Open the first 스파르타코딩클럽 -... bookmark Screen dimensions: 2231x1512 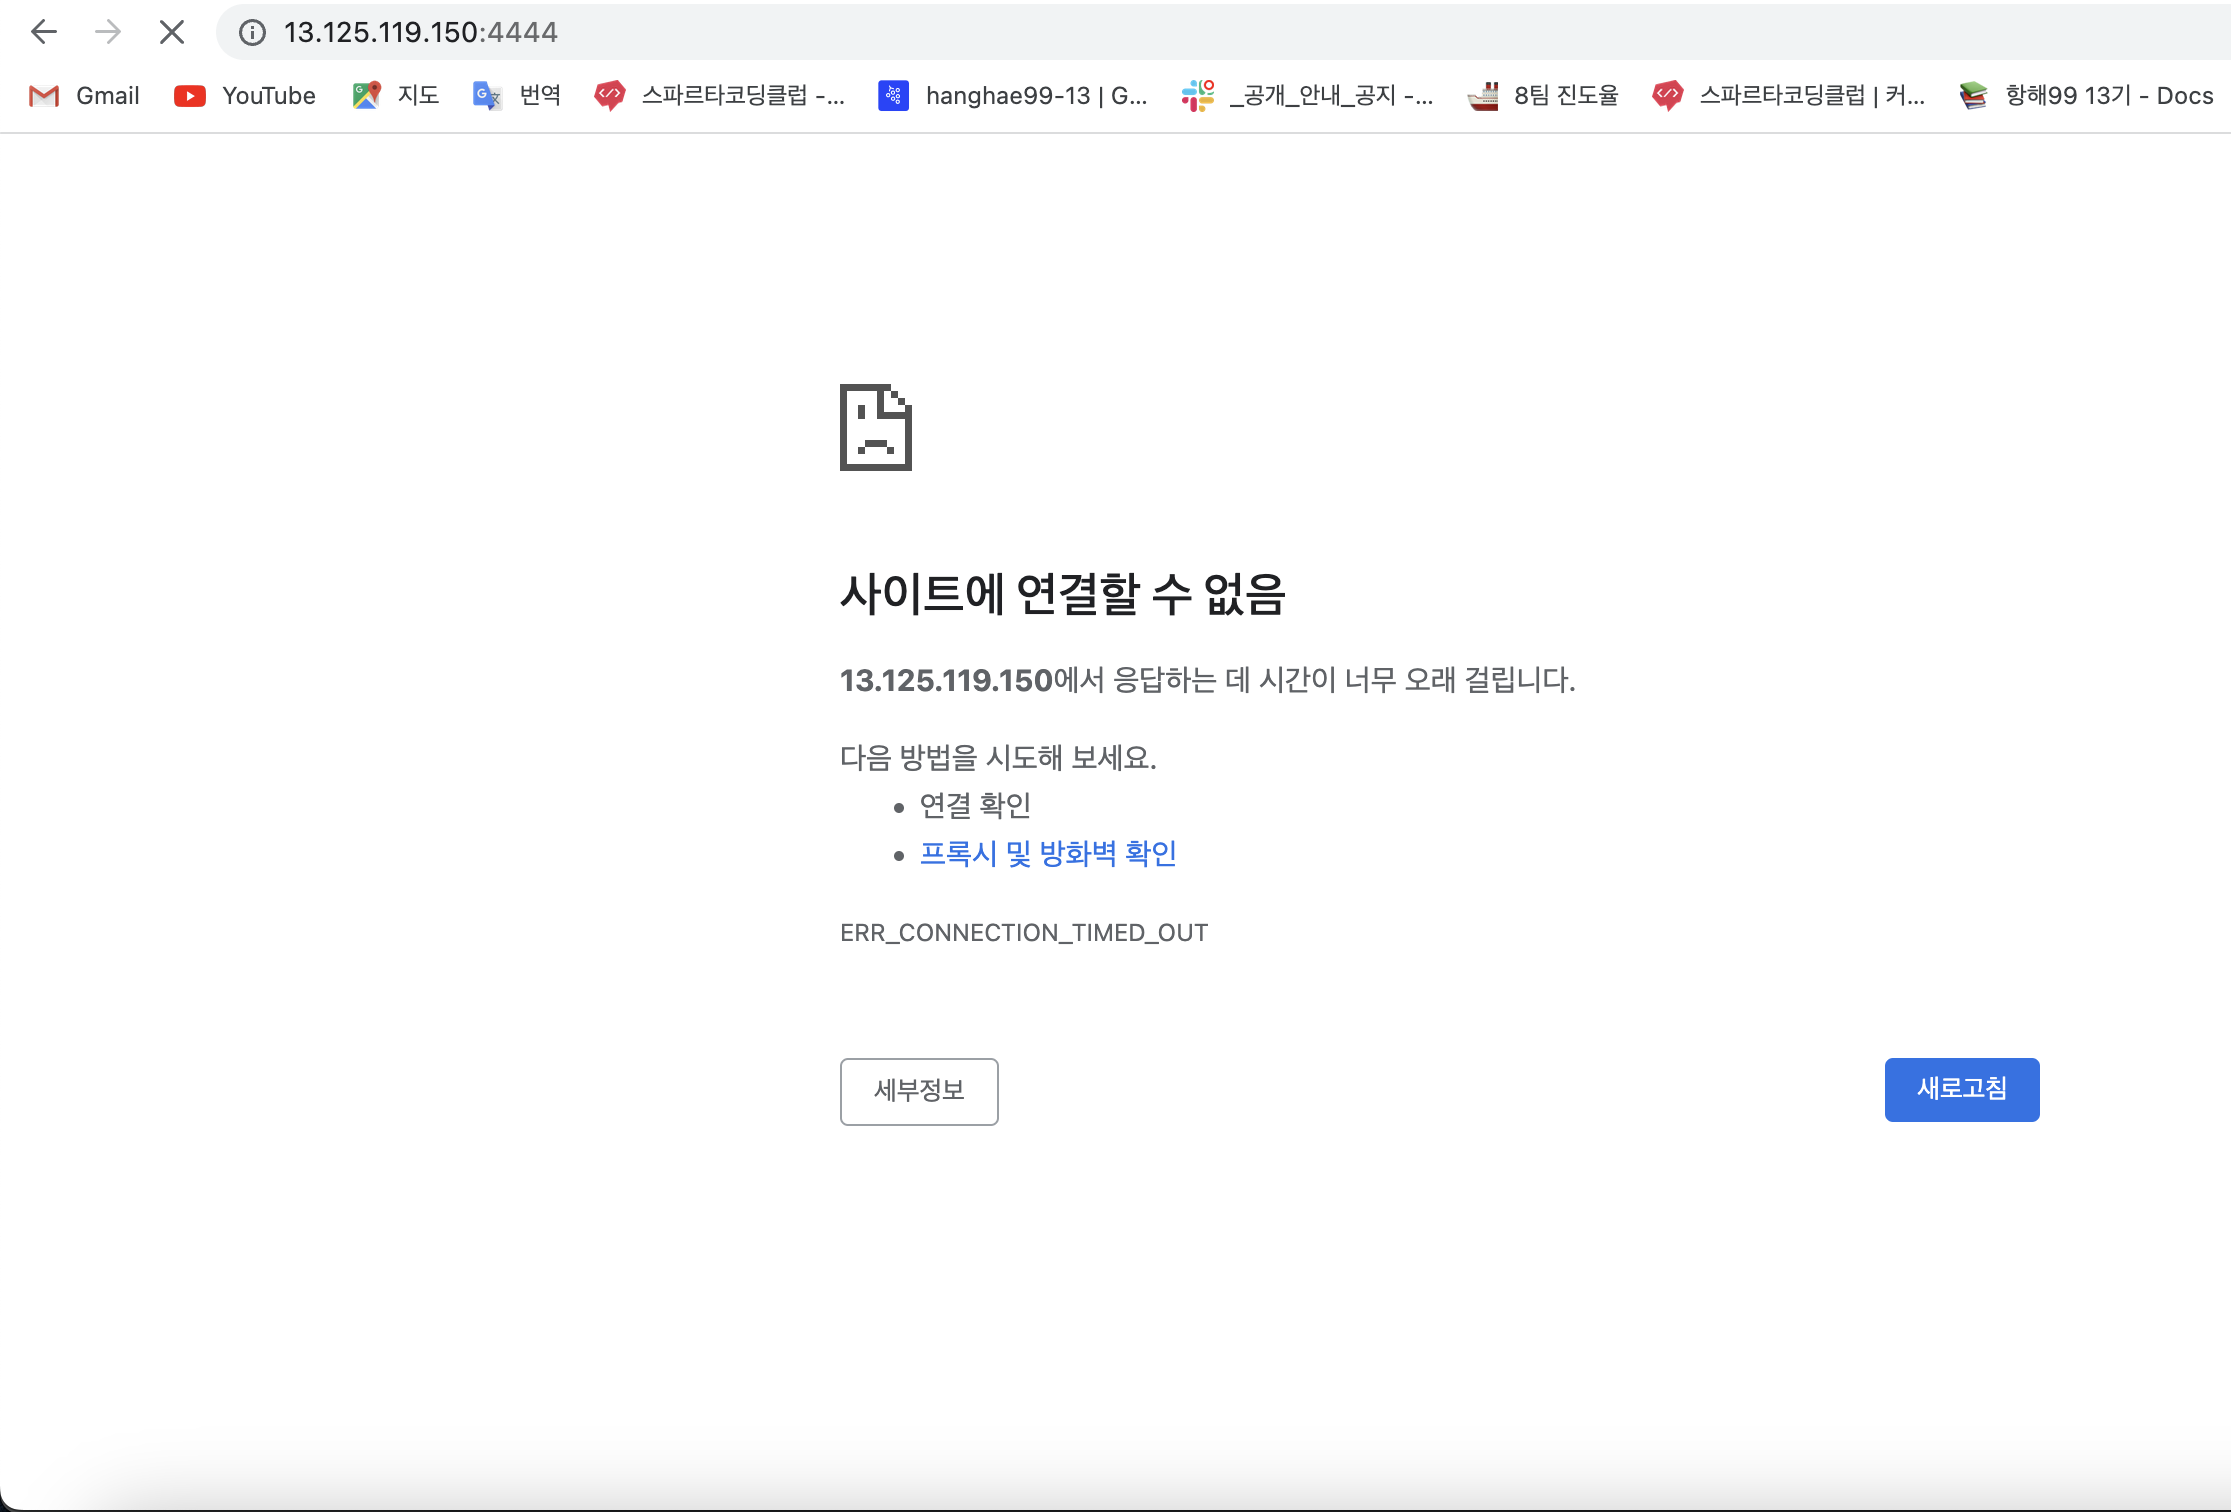720,95
